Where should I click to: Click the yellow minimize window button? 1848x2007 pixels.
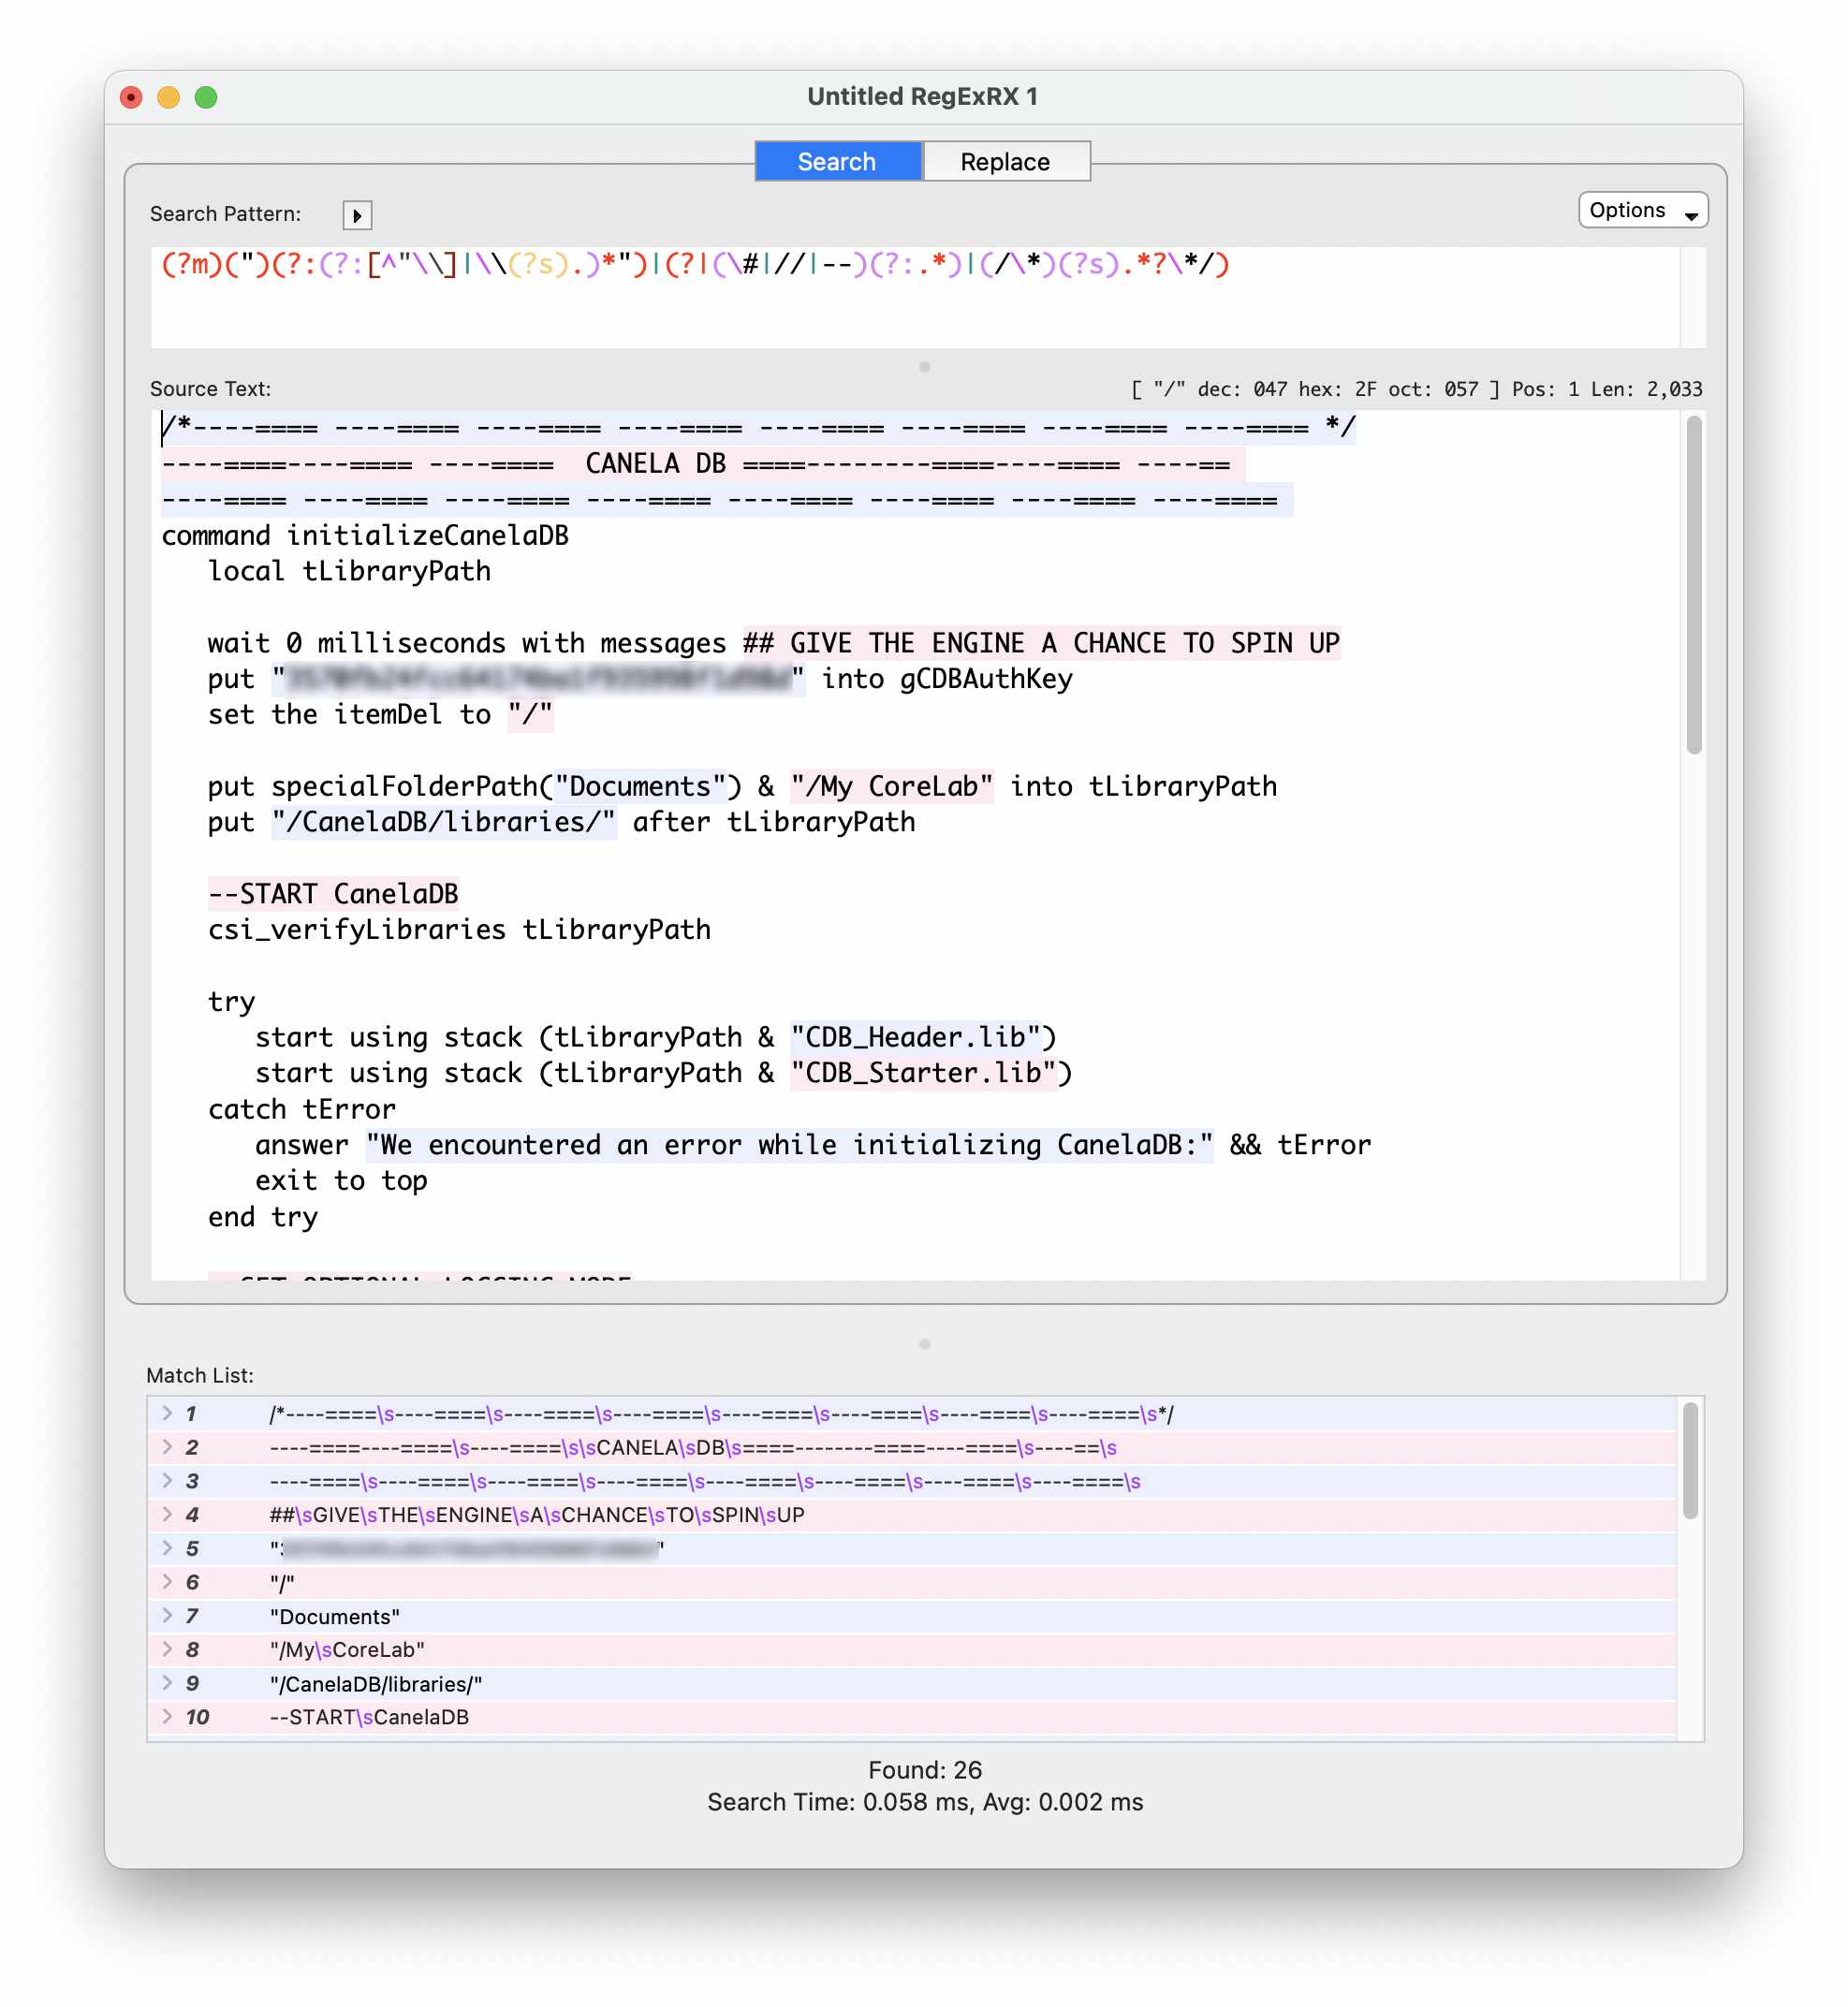tap(168, 97)
